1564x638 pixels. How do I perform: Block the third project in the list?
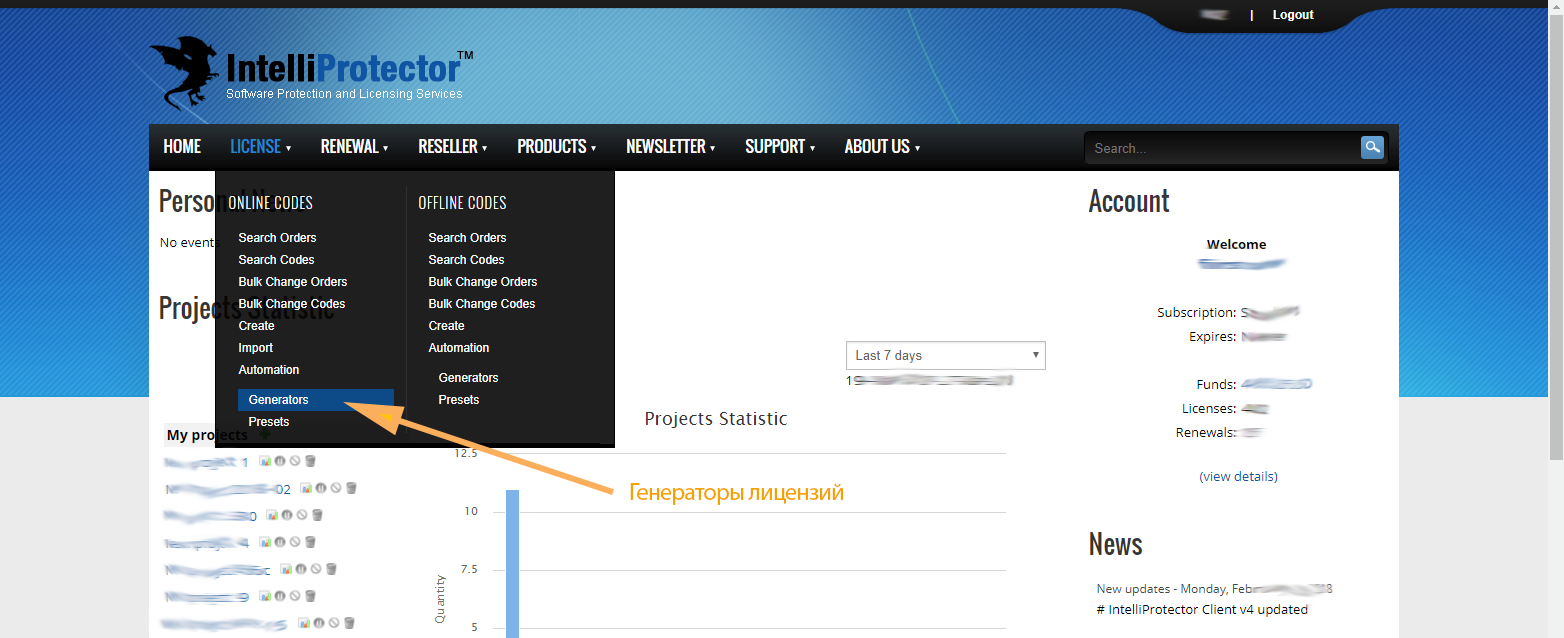tap(302, 515)
